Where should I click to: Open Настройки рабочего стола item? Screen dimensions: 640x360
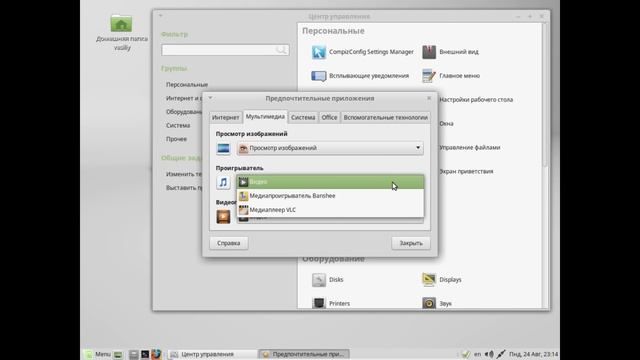[x=476, y=100]
